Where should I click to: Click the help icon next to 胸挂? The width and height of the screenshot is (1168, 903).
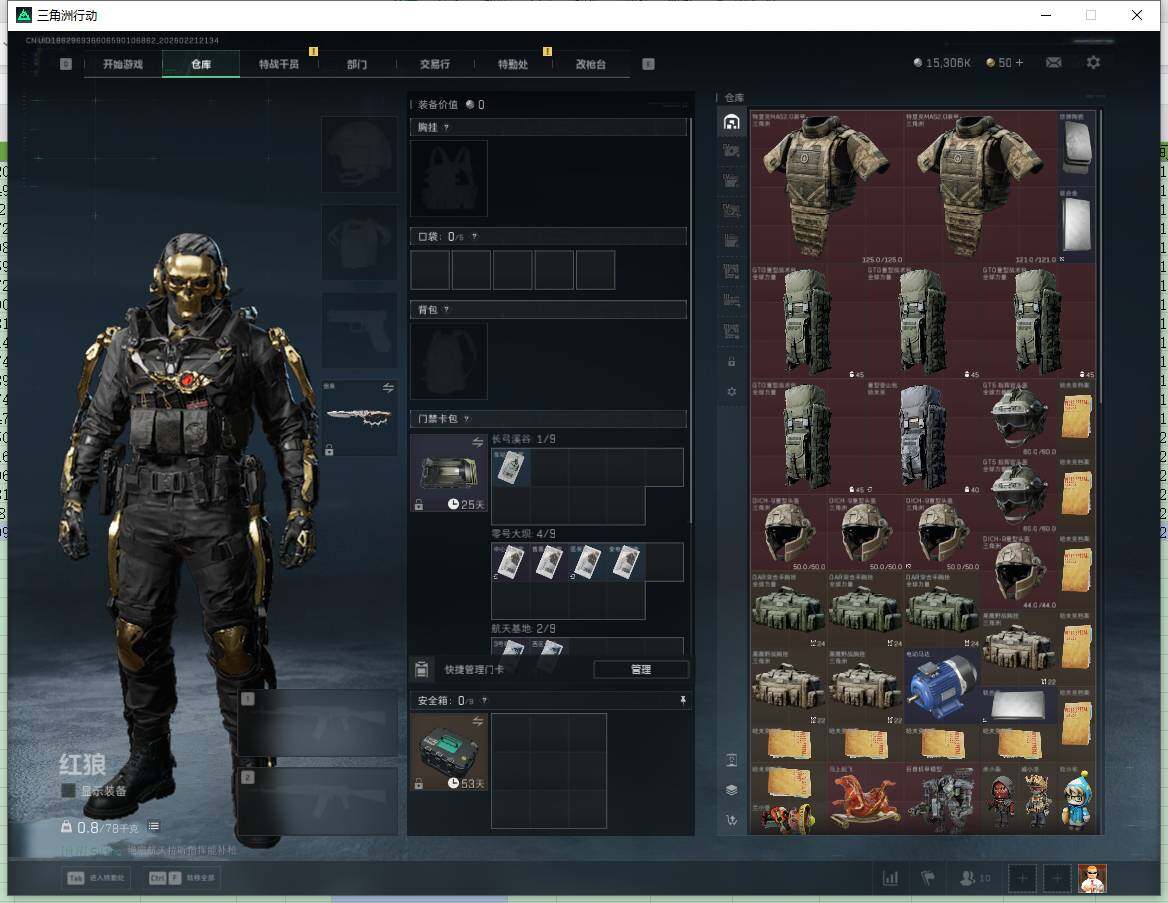(446, 127)
